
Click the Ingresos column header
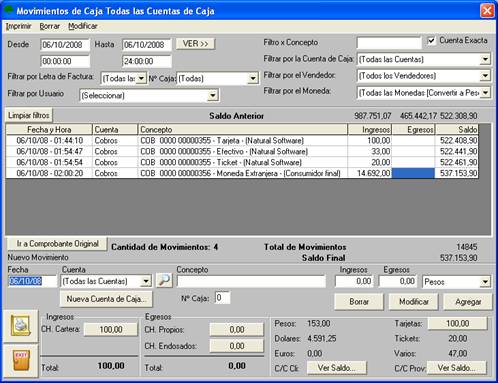(370, 129)
